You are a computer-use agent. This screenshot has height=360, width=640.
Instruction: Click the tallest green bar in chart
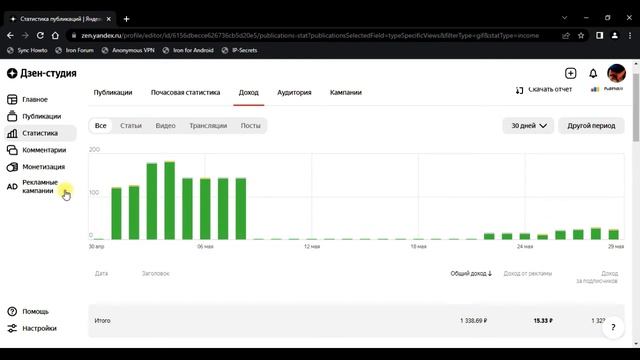(x=170, y=200)
